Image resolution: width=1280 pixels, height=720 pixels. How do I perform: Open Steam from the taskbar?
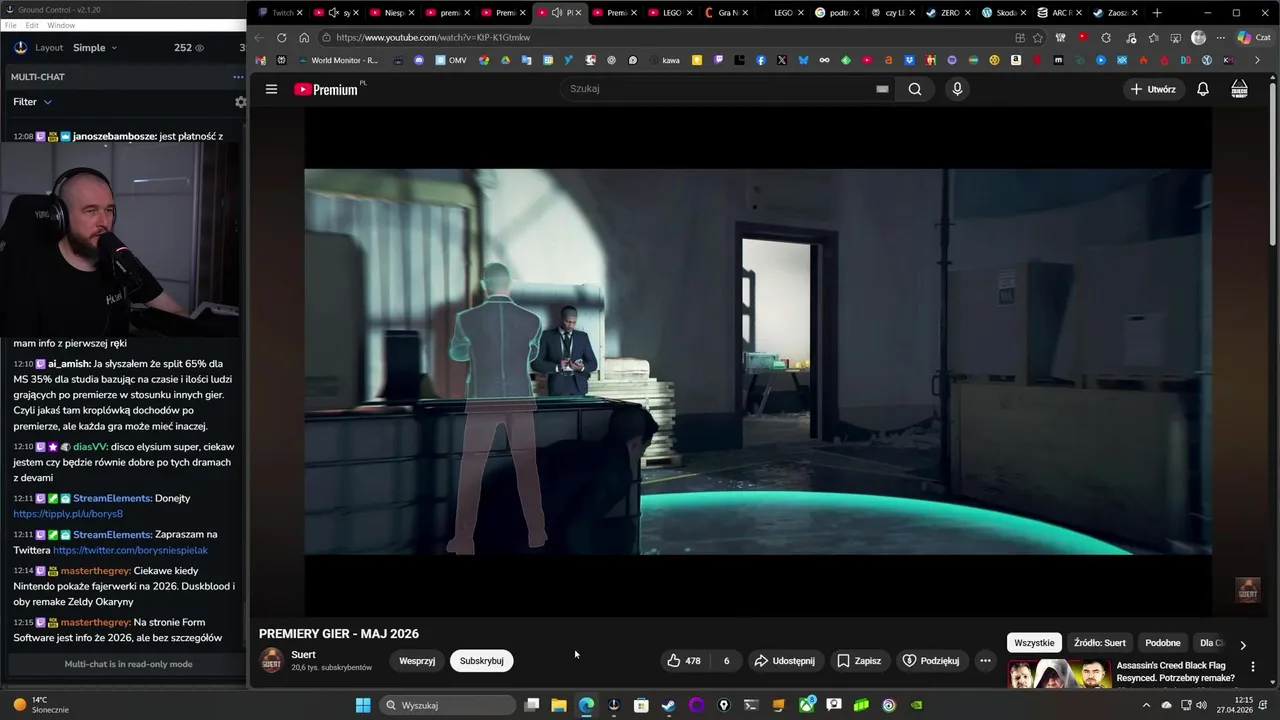coord(668,705)
